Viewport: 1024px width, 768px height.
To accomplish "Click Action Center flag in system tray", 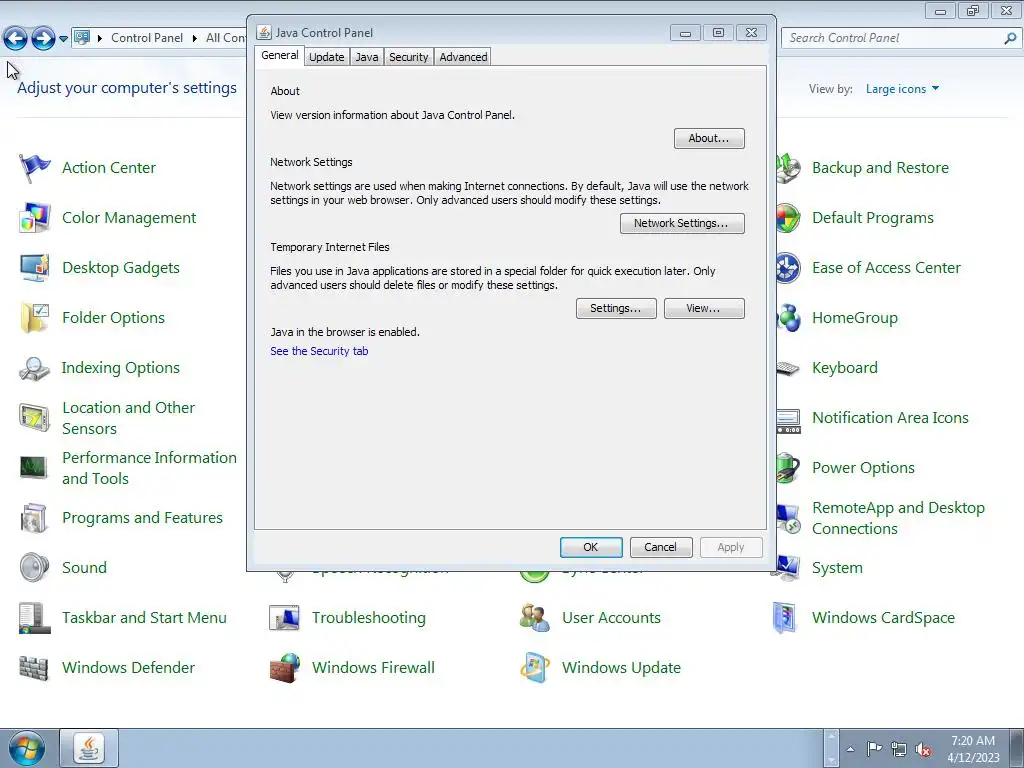I will point(874,748).
